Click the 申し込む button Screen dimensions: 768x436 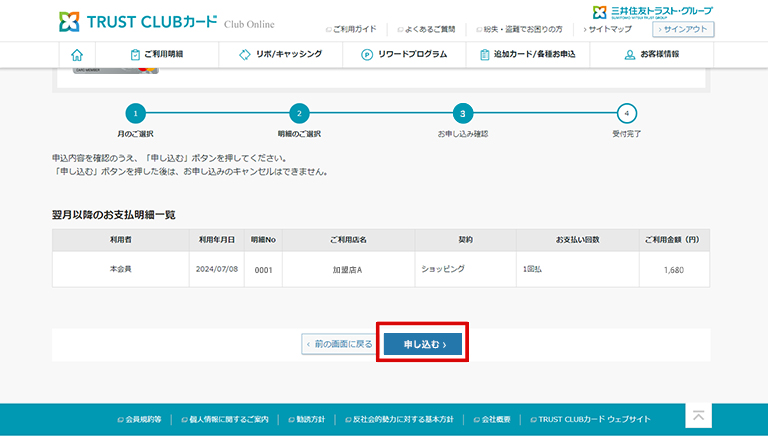pyautogui.click(x=423, y=344)
